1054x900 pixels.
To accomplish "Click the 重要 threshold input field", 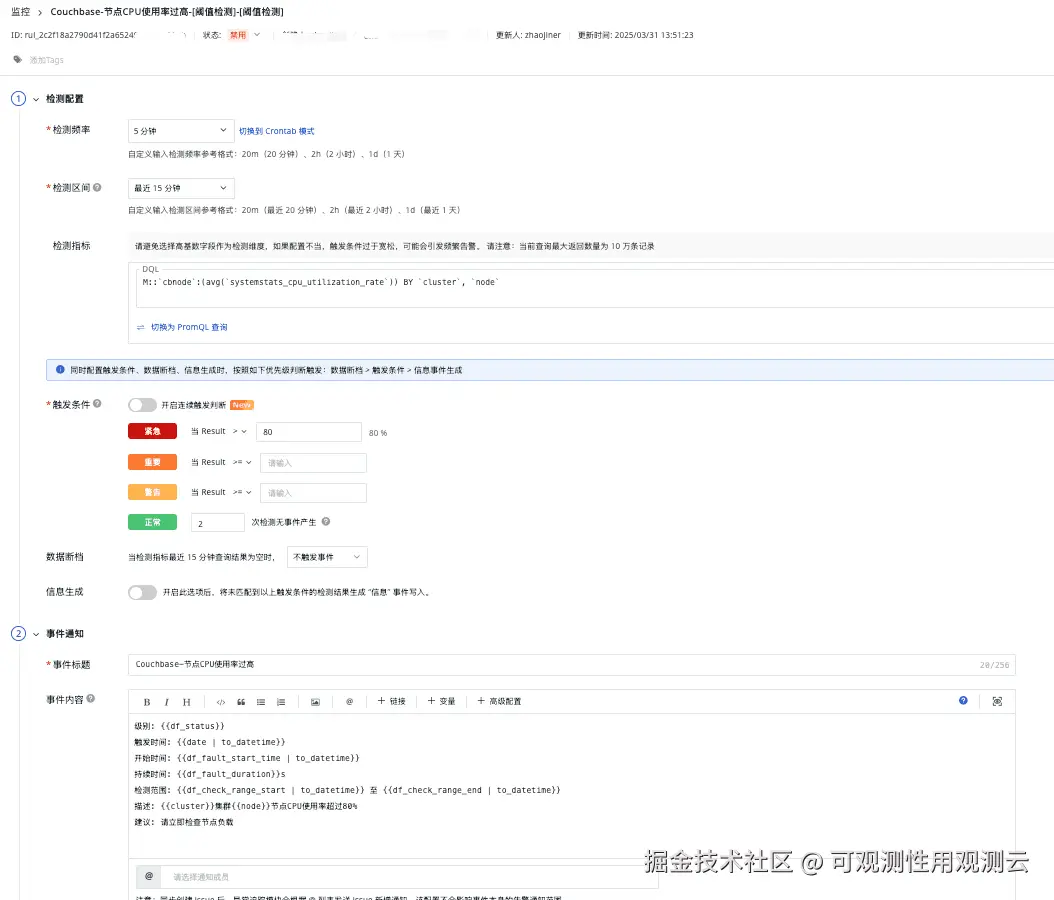I will (313, 463).
